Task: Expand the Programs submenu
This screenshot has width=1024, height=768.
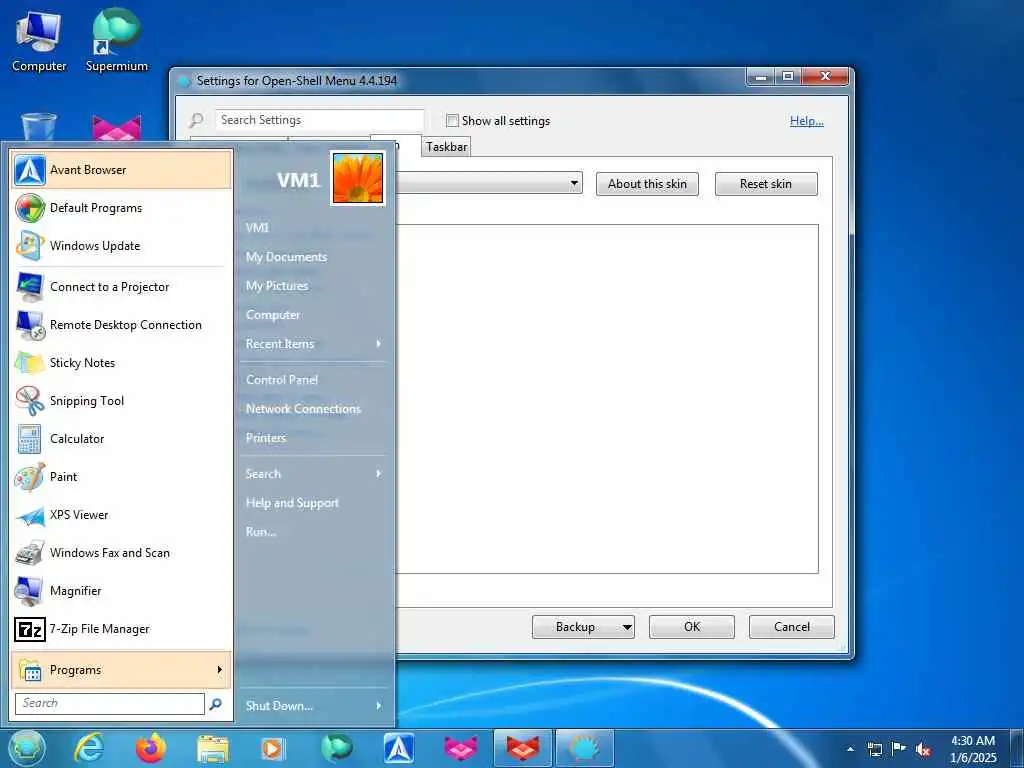Action: [x=121, y=669]
